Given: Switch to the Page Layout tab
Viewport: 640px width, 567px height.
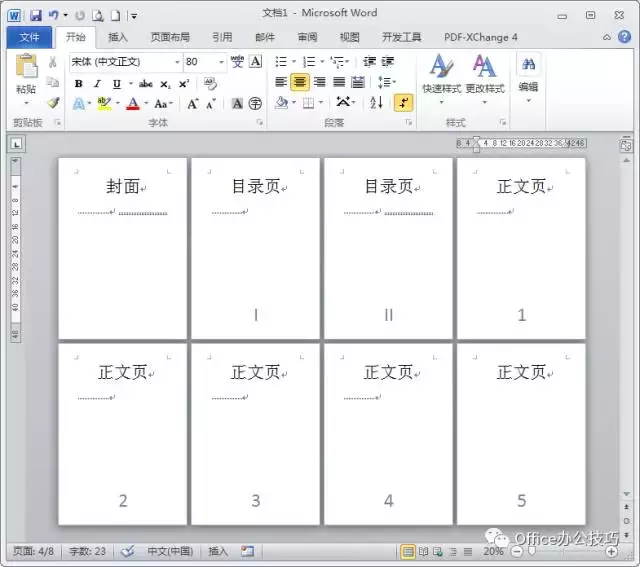Looking at the screenshot, I should pos(170,37).
